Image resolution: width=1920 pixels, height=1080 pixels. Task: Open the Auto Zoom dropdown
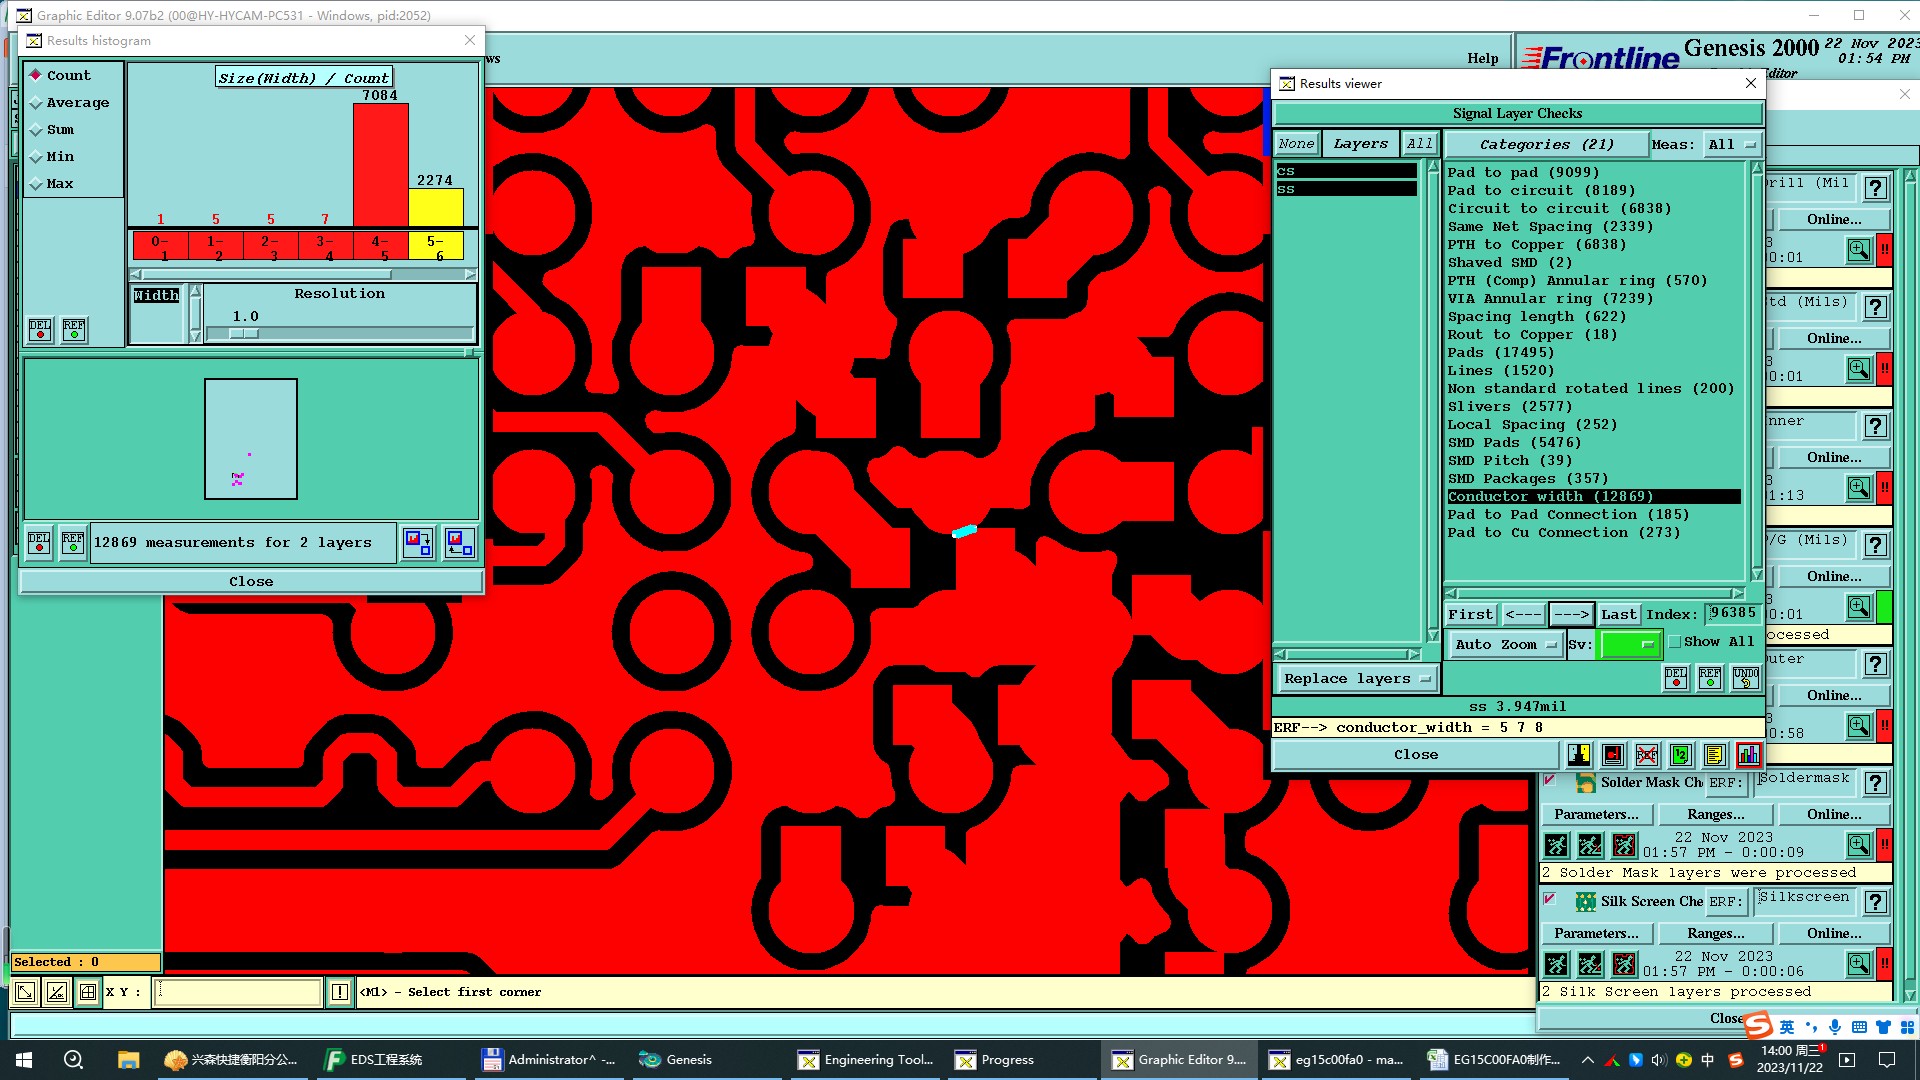pyautogui.click(x=1505, y=645)
